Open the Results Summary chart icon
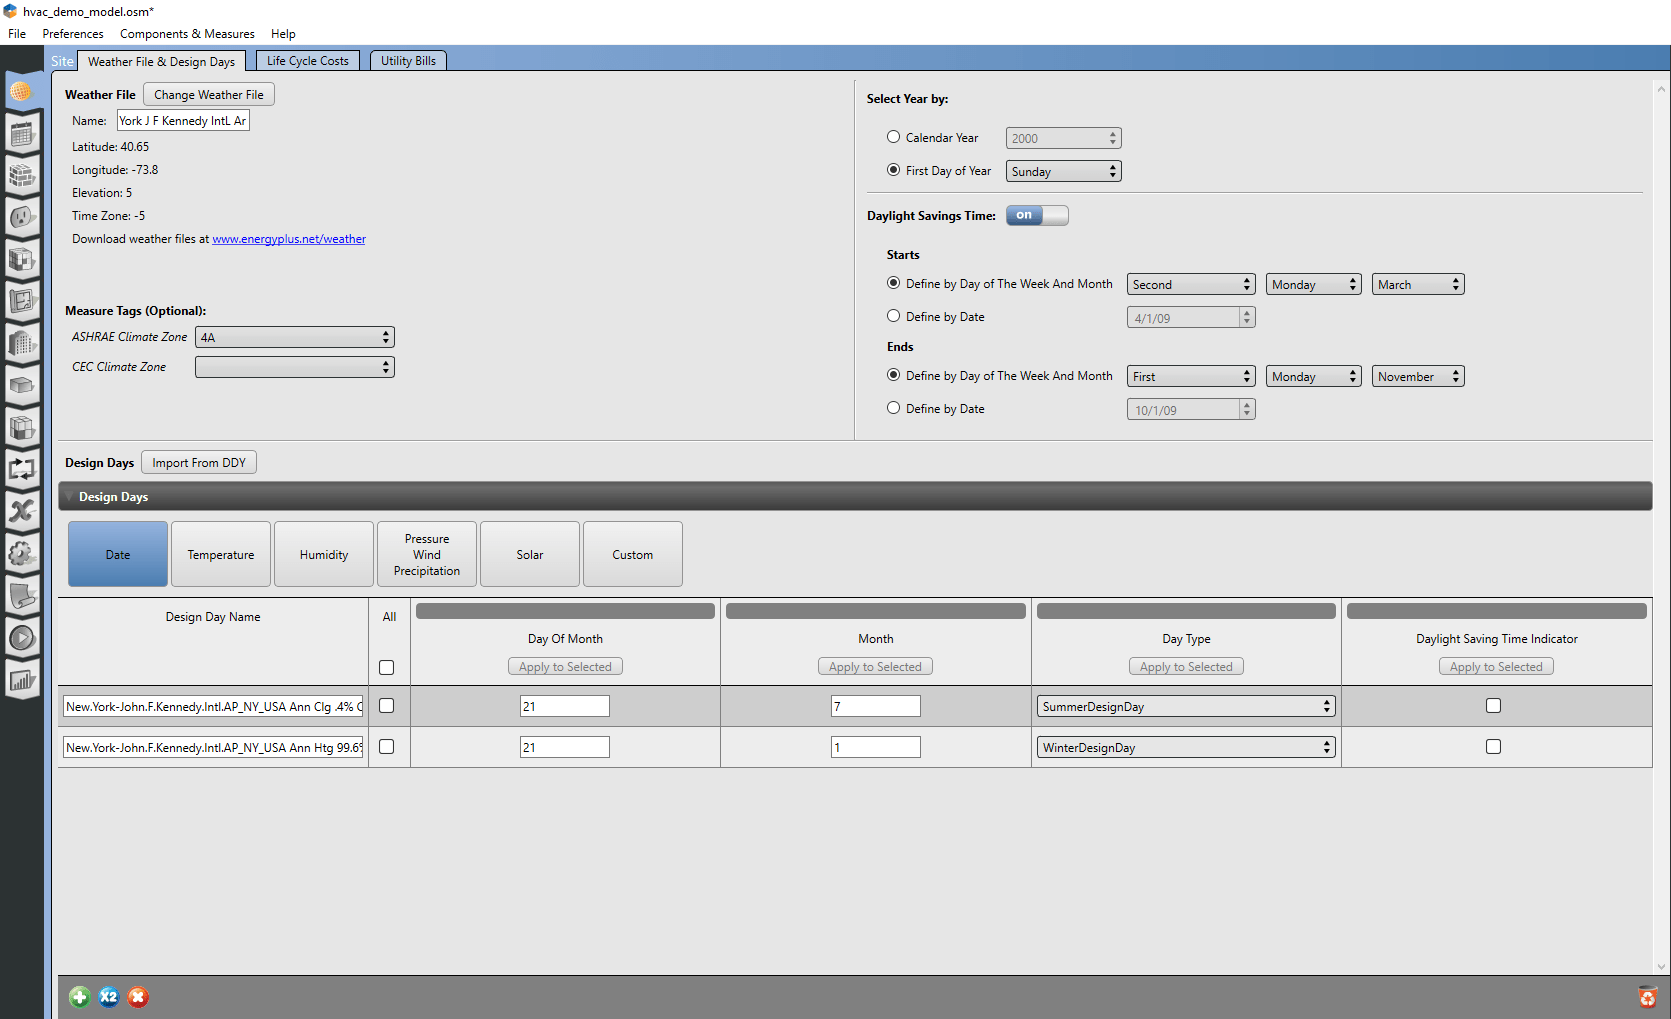This screenshot has height=1019, width=1671. (x=22, y=680)
